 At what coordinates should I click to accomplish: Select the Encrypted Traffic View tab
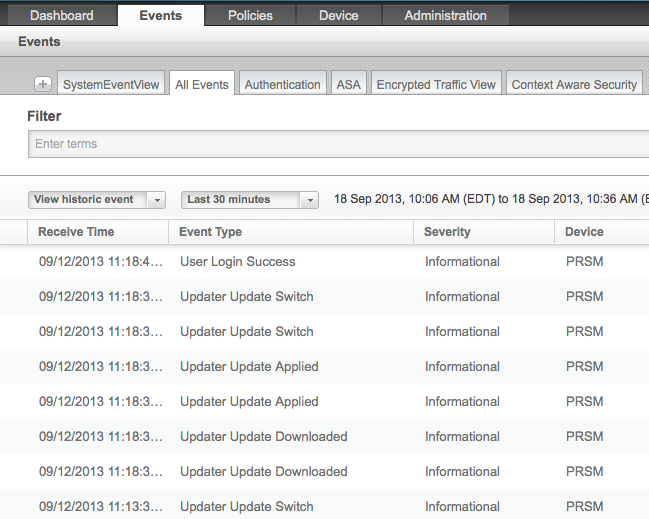436,85
